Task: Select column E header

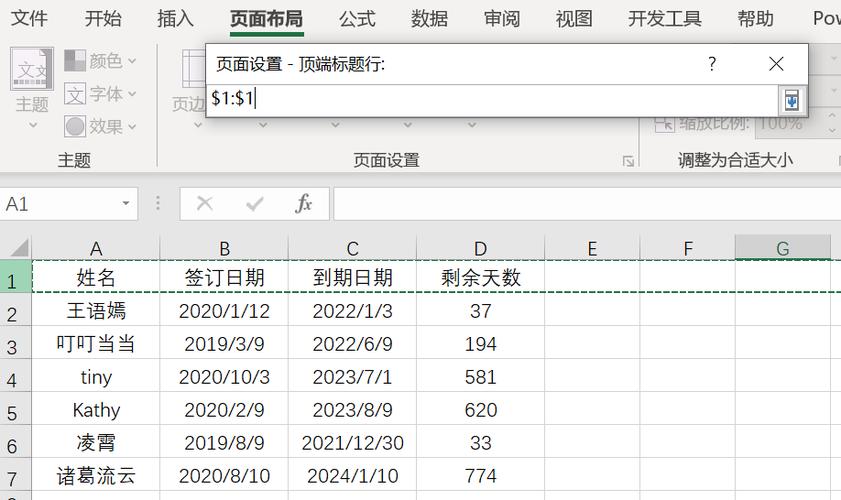Action: (x=592, y=248)
